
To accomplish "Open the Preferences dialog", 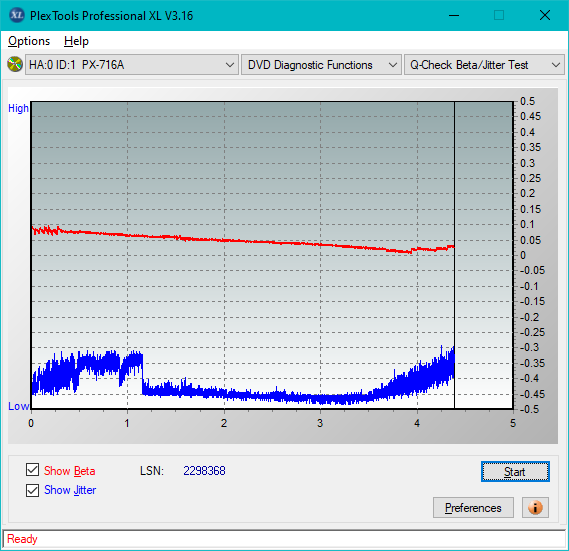I will pyautogui.click(x=473, y=507).
